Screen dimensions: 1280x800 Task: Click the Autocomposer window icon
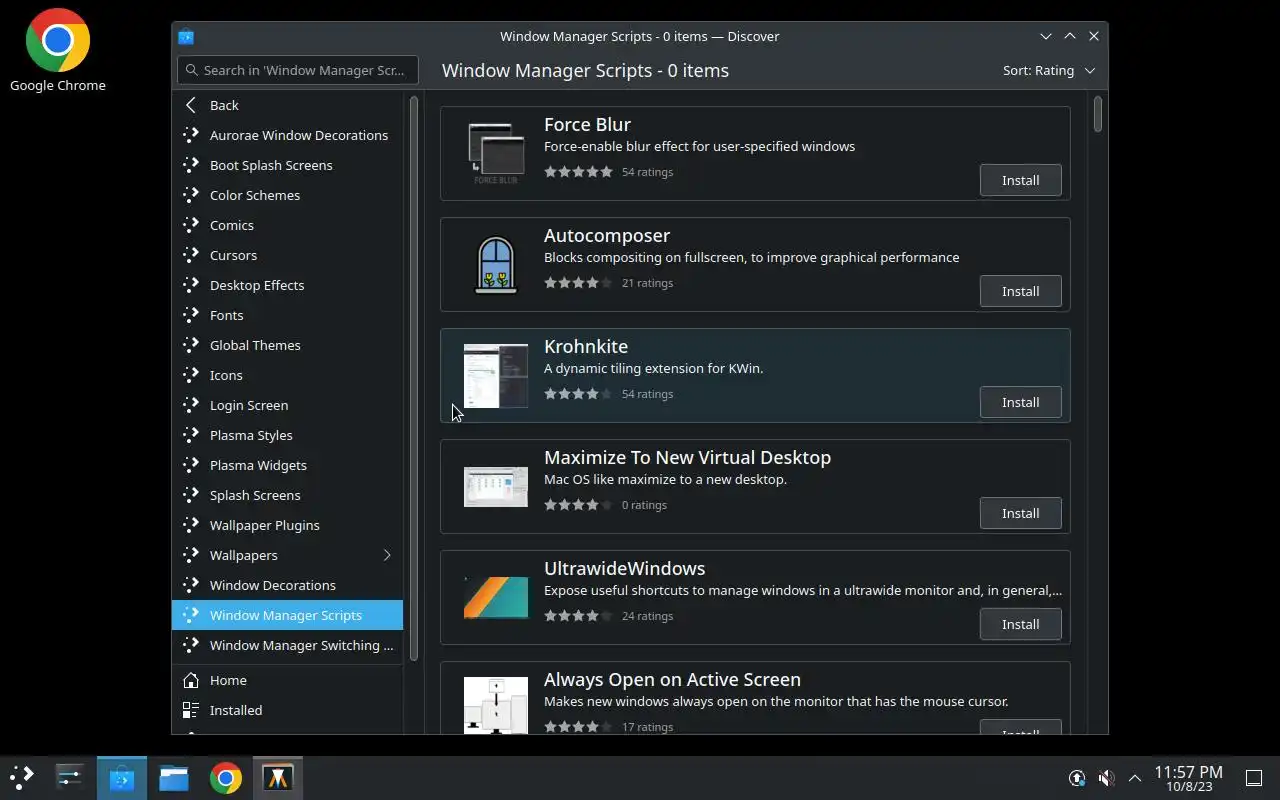[x=496, y=264]
